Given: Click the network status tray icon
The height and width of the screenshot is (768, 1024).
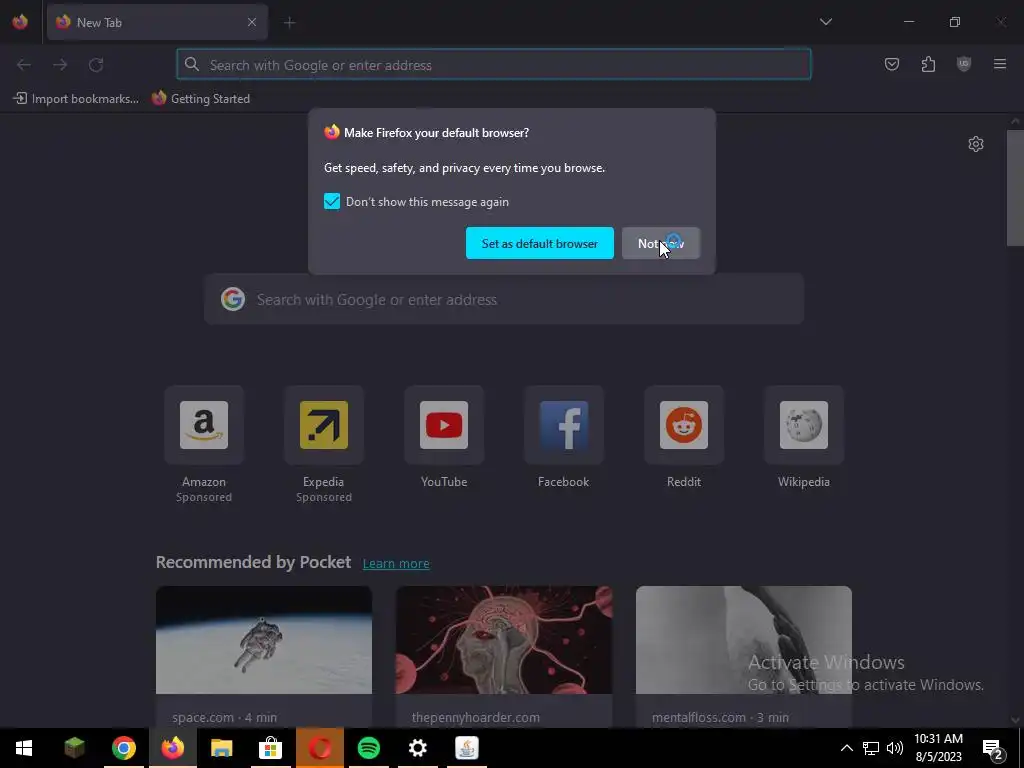Looking at the screenshot, I should (x=871, y=748).
